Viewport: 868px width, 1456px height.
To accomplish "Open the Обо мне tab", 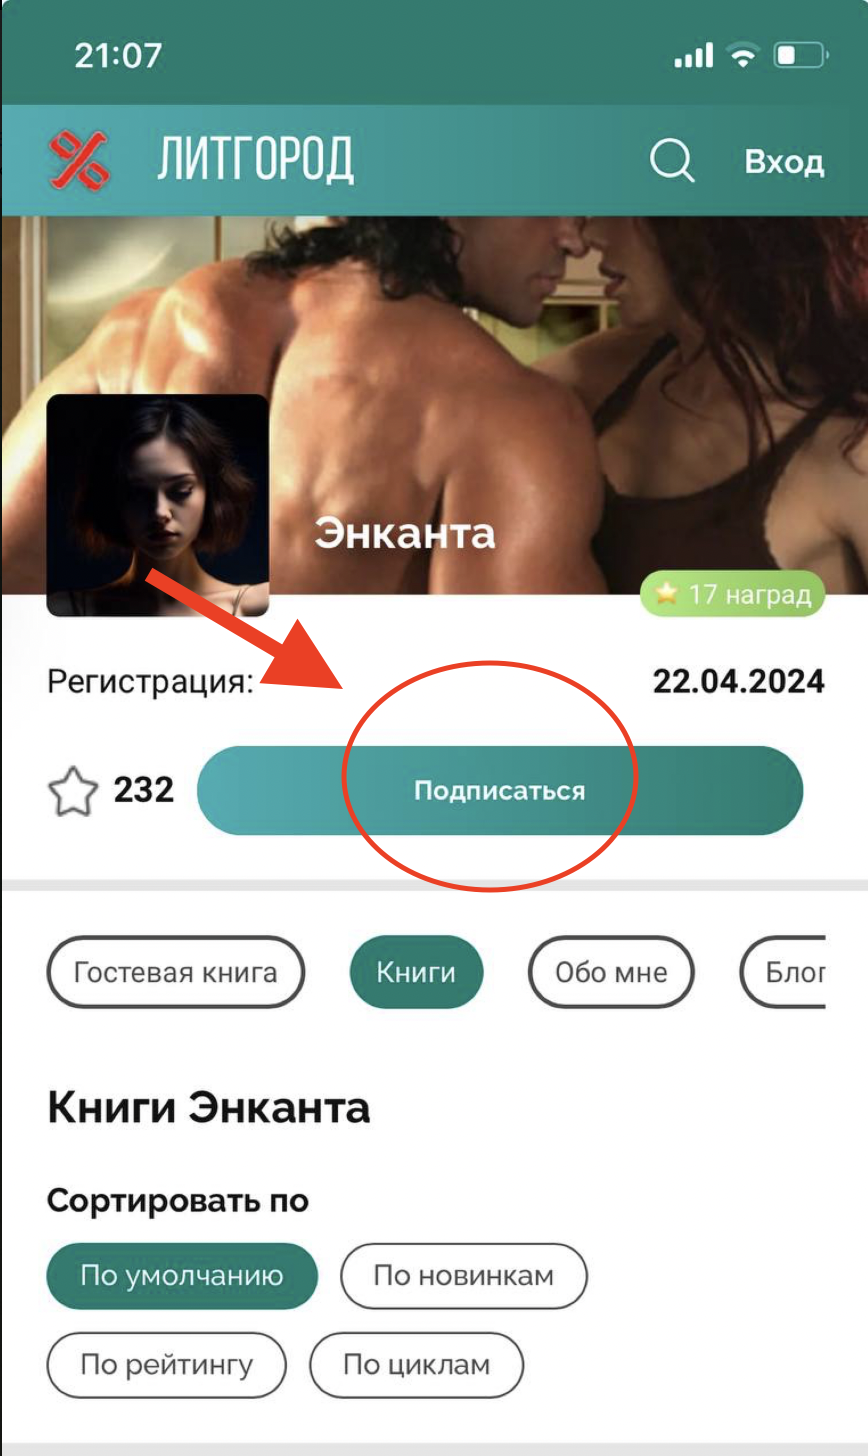I will click(x=611, y=972).
